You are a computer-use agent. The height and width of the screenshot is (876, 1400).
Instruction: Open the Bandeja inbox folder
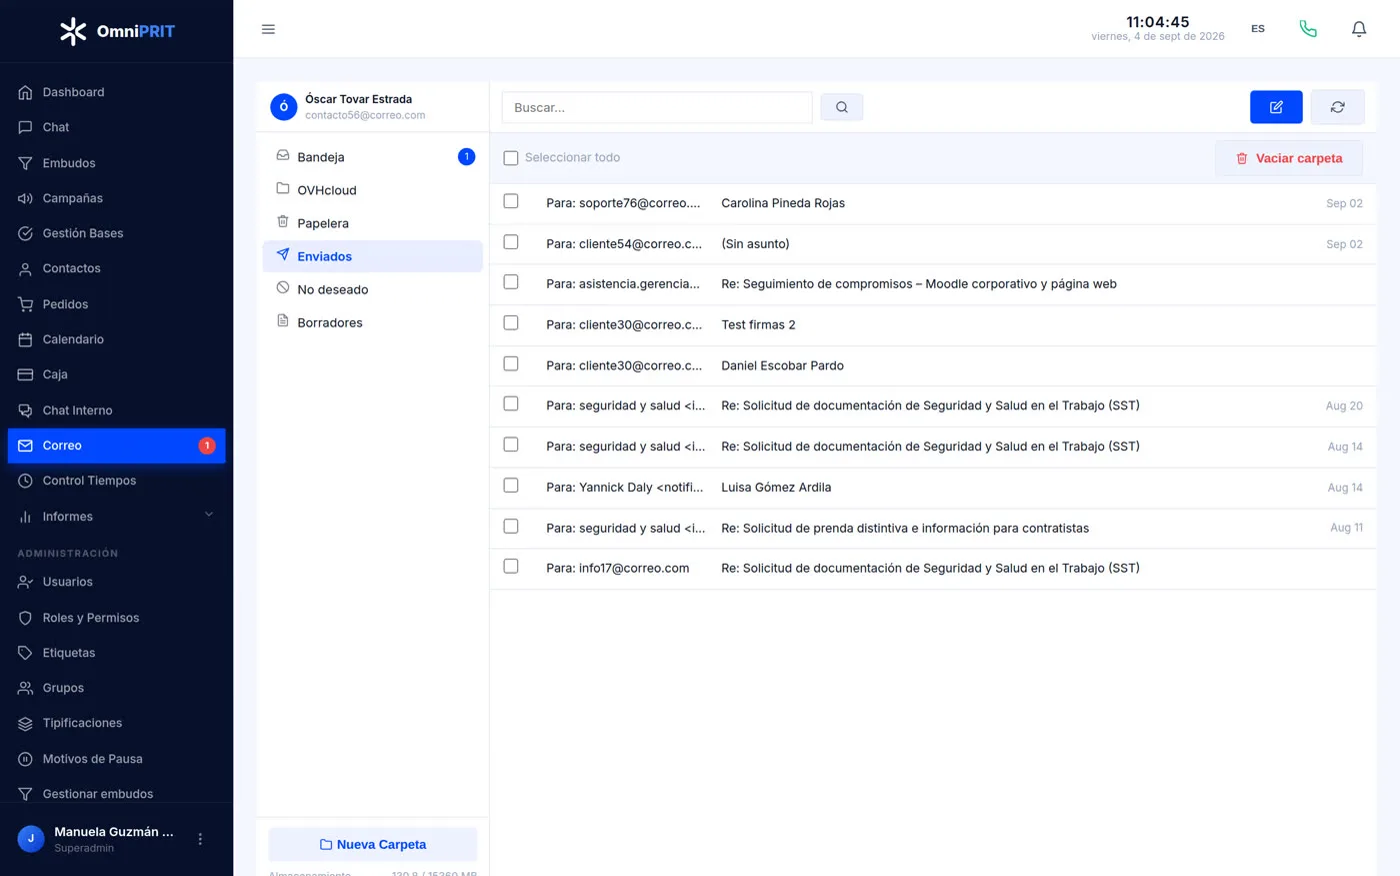(372, 157)
